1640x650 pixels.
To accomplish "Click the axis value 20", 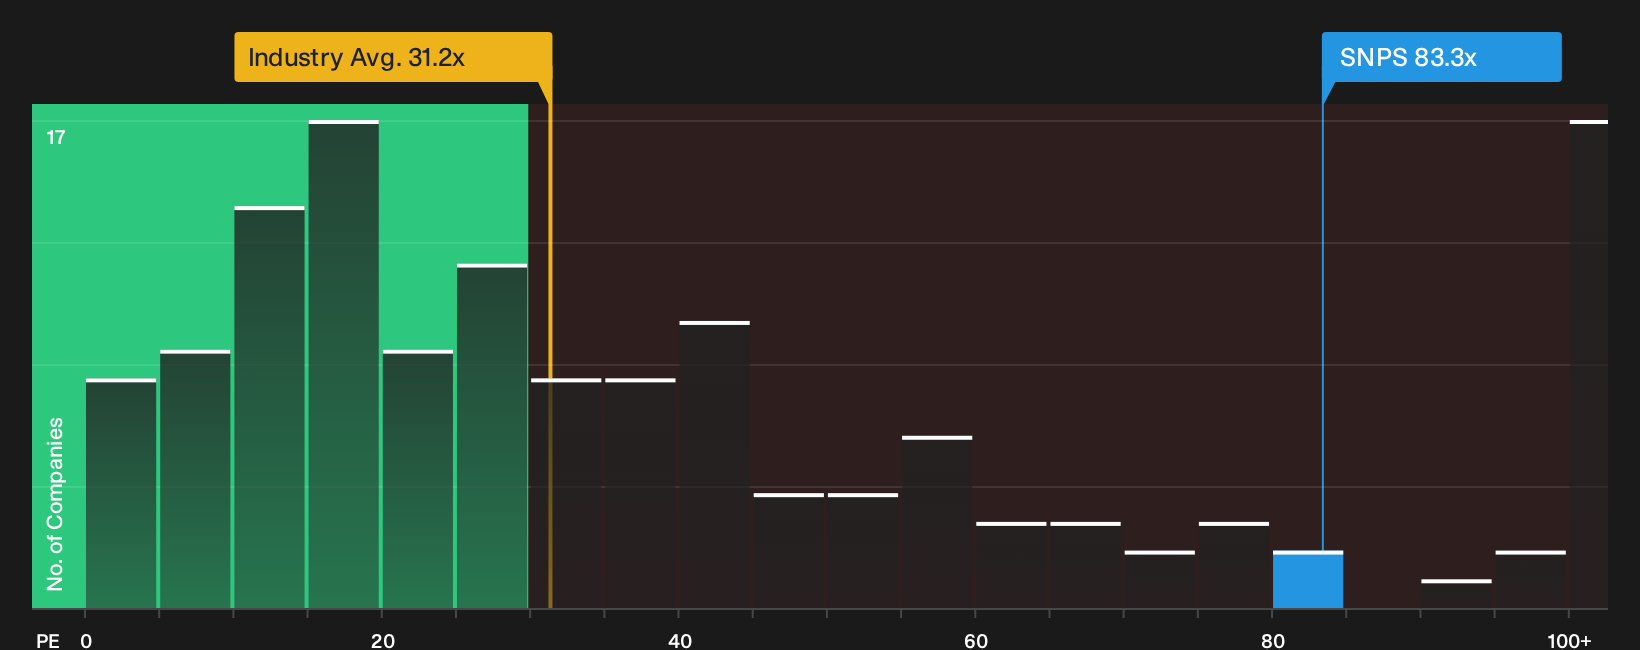I will pos(382,640).
